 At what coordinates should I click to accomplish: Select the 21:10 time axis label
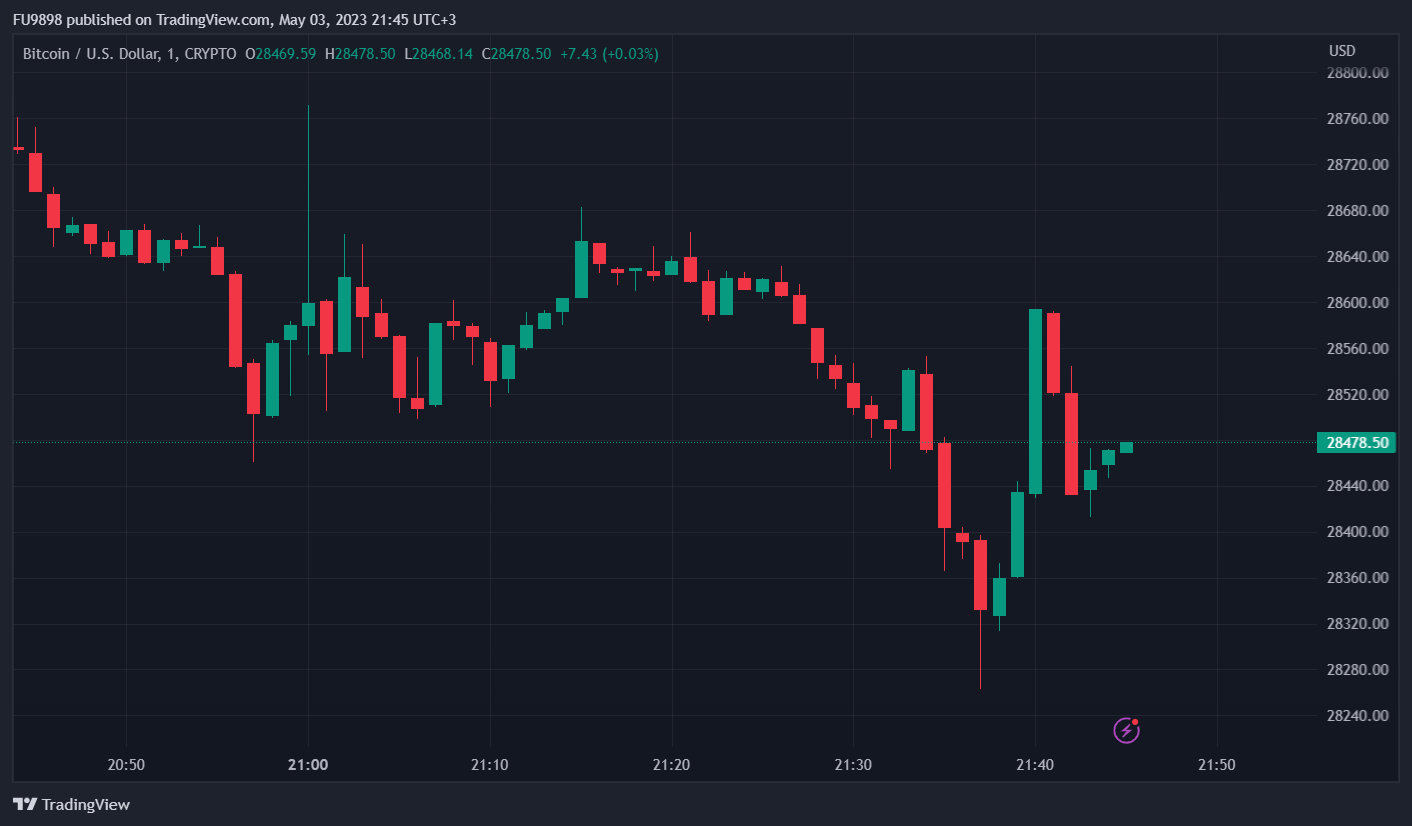point(489,765)
